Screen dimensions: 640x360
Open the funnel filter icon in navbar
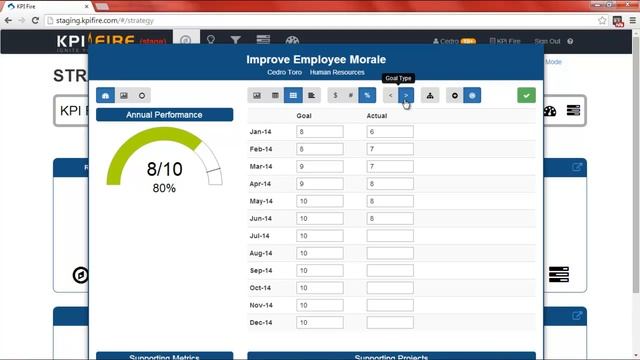tap(236, 40)
